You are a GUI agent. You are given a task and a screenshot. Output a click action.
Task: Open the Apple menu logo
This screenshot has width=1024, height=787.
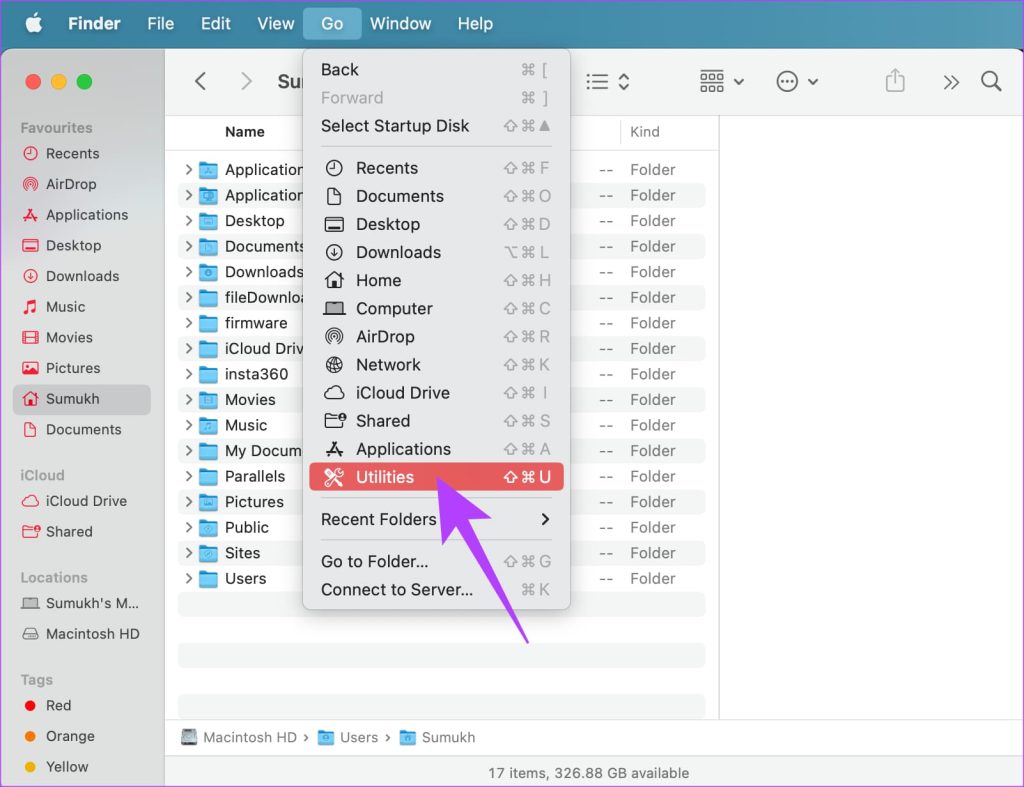pos(34,23)
